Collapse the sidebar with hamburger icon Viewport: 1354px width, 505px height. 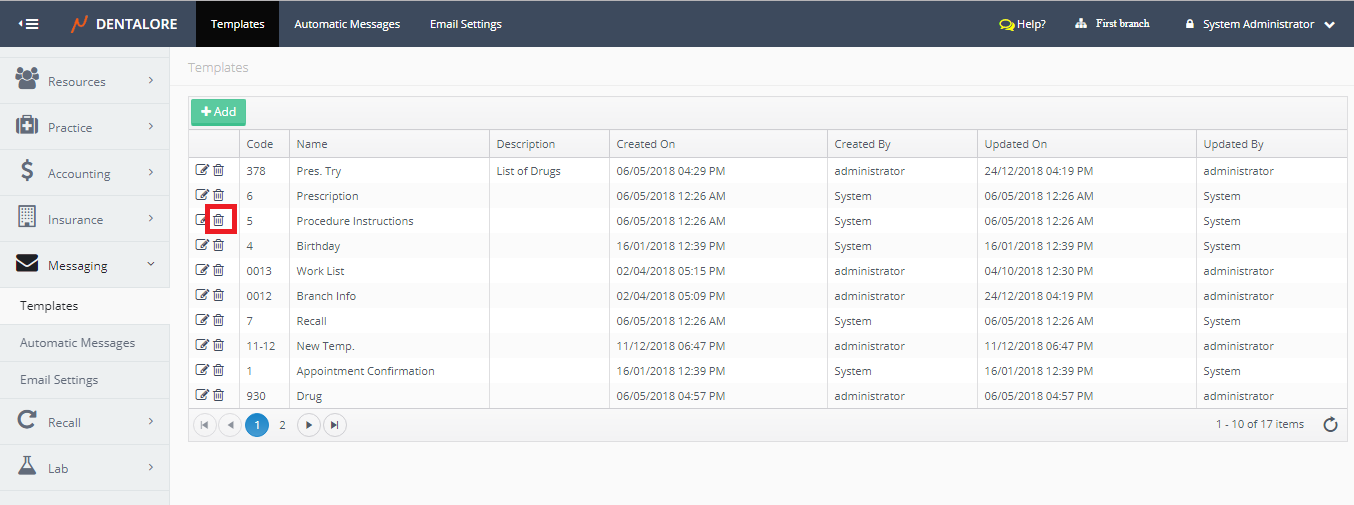coord(28,24)
